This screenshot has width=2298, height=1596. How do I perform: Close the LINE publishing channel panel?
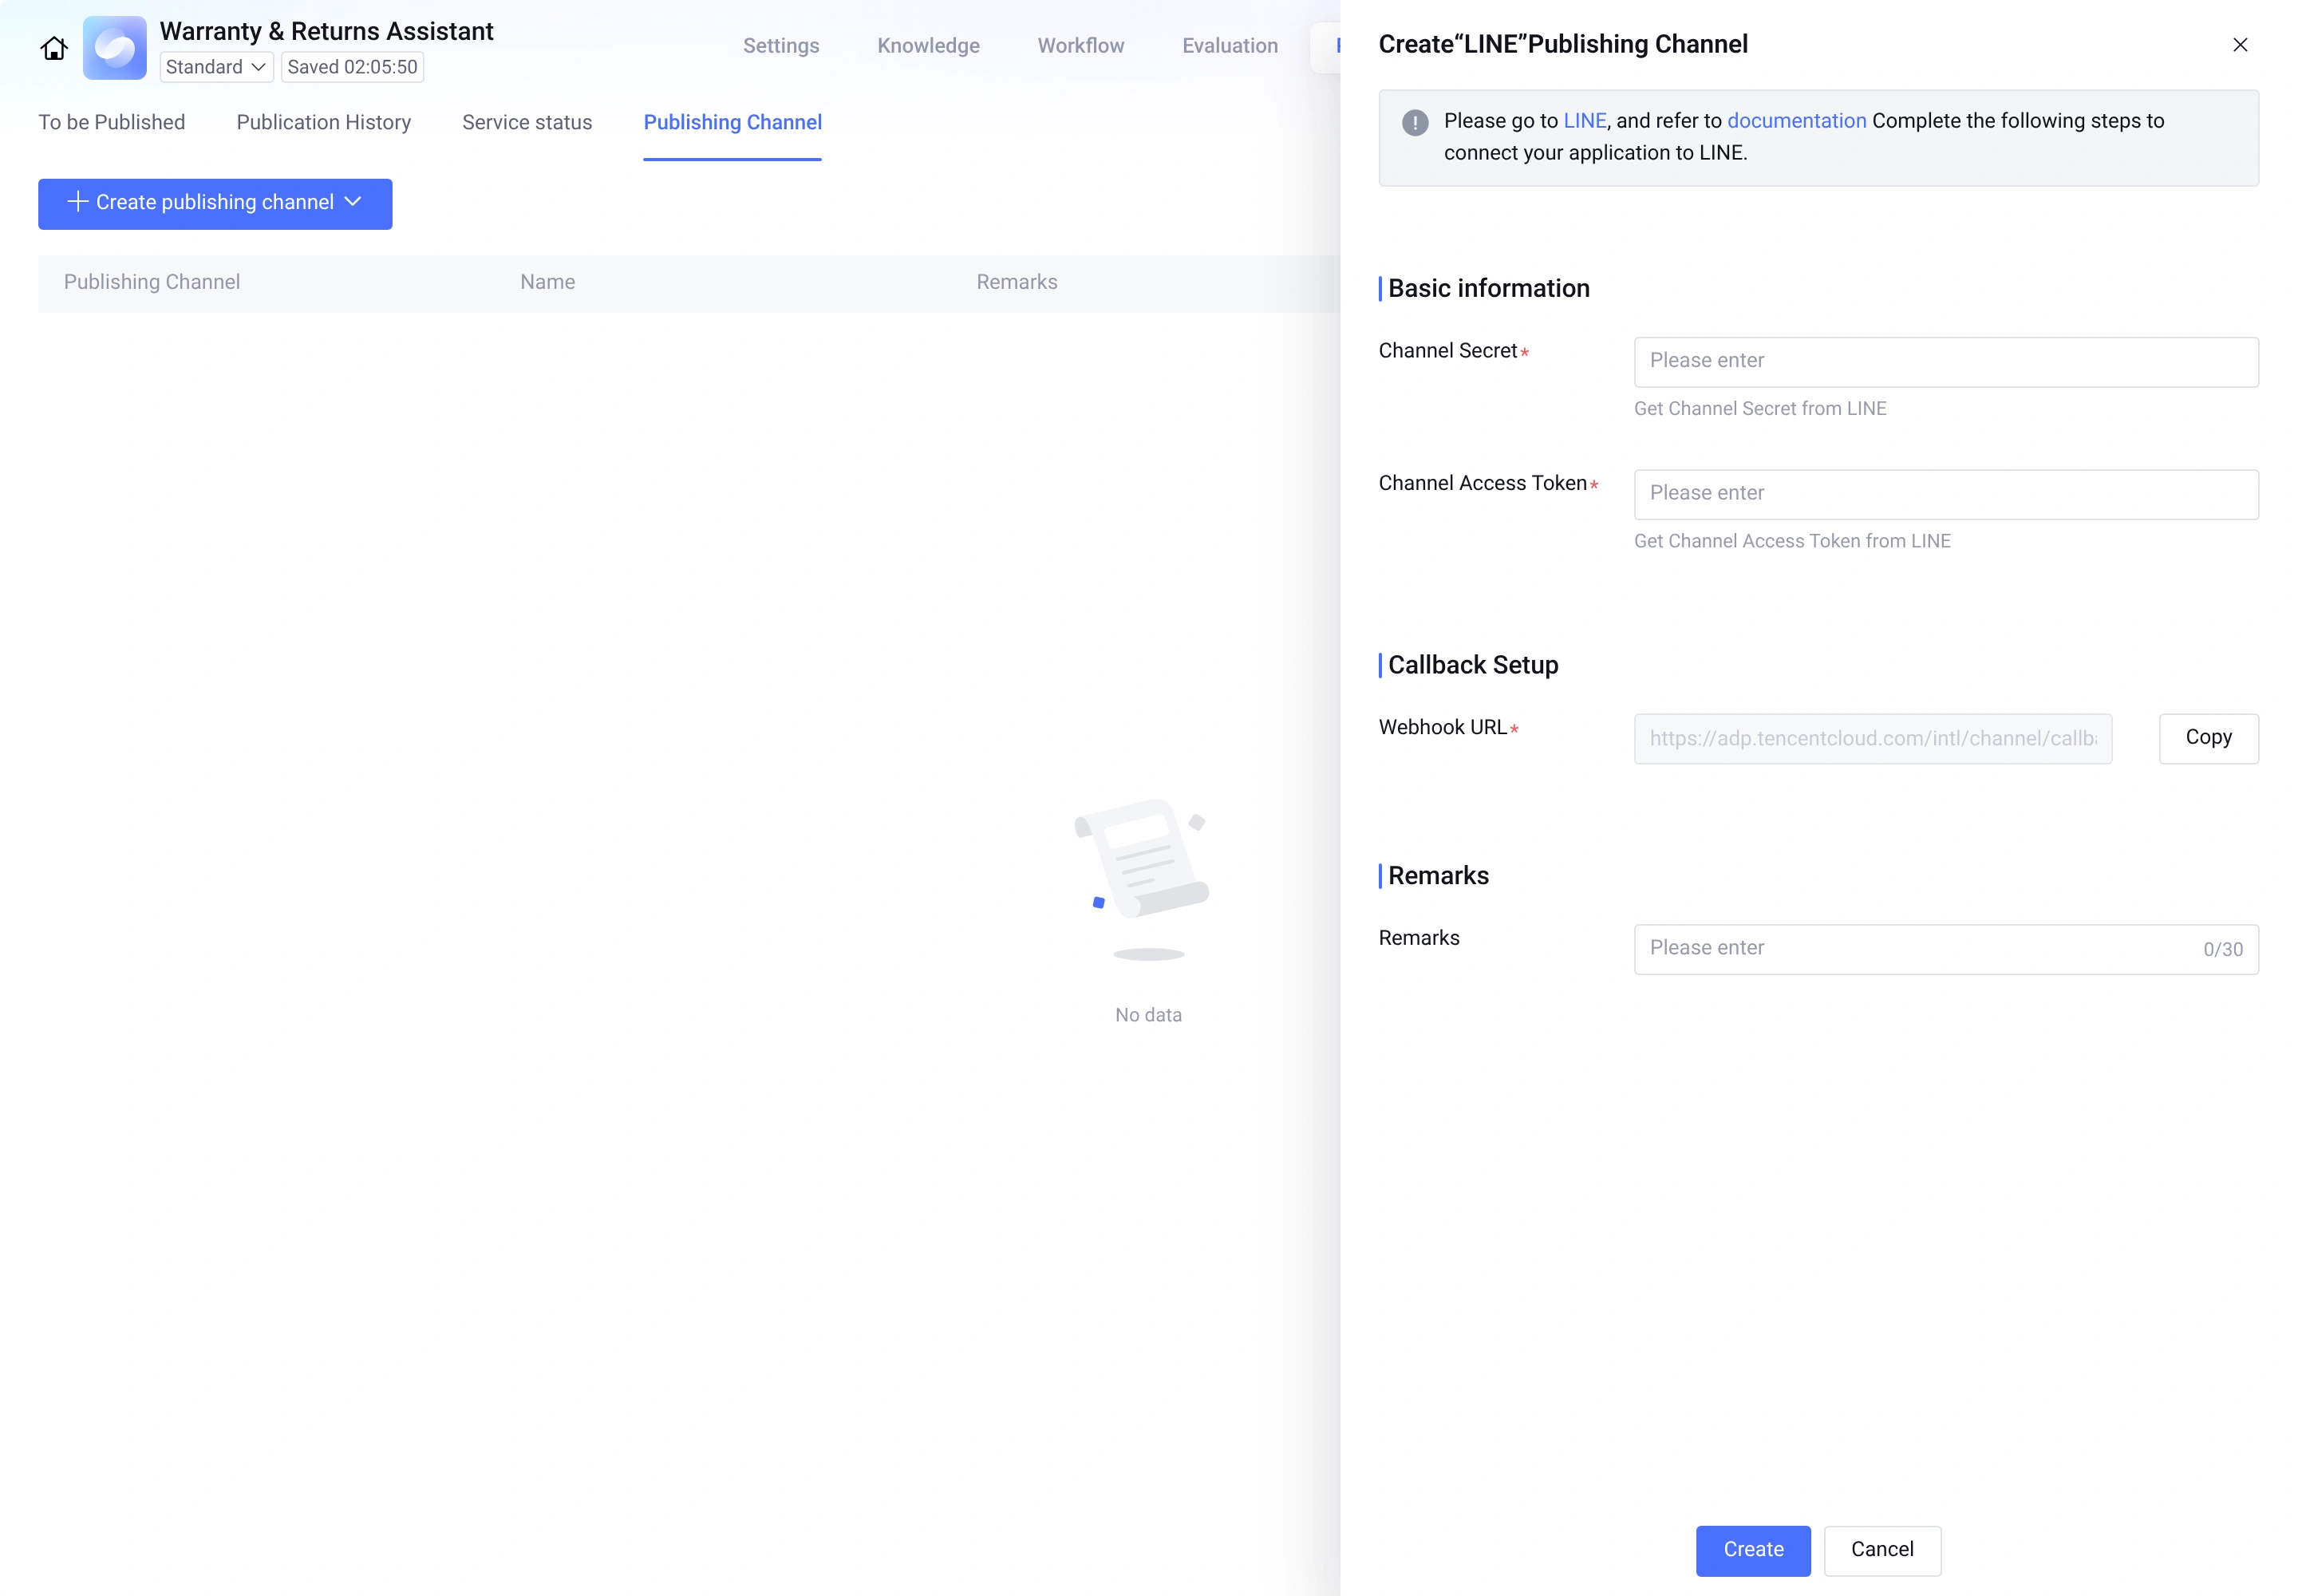[2240, 45]
